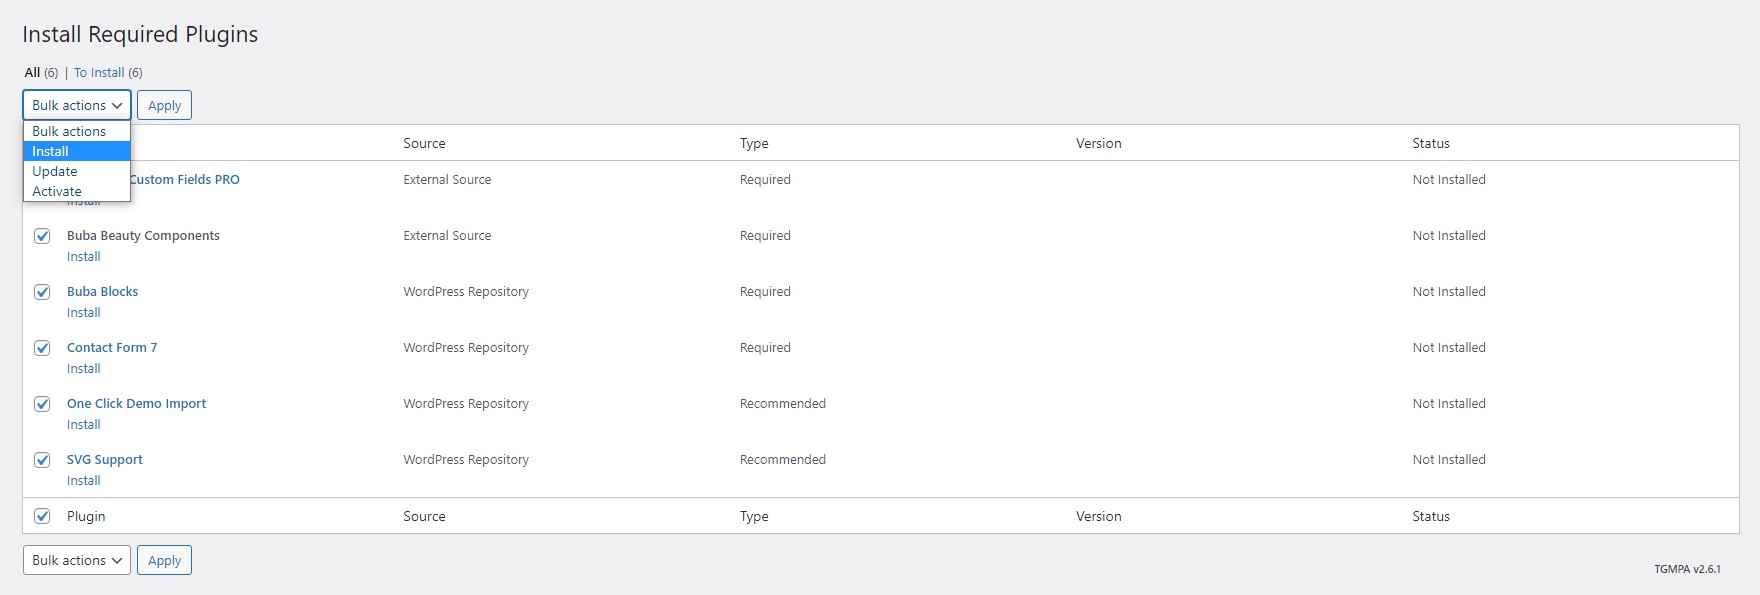This screenshot has width=1760, height=595.
Task: Open the To Install filter link
Action: [99, 72]
